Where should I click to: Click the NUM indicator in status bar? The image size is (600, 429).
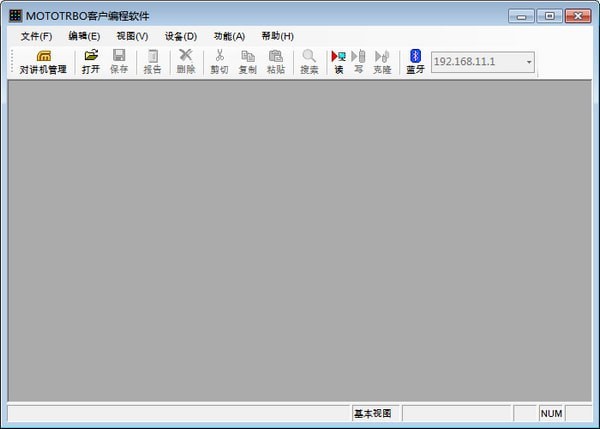tap(551, 414)
